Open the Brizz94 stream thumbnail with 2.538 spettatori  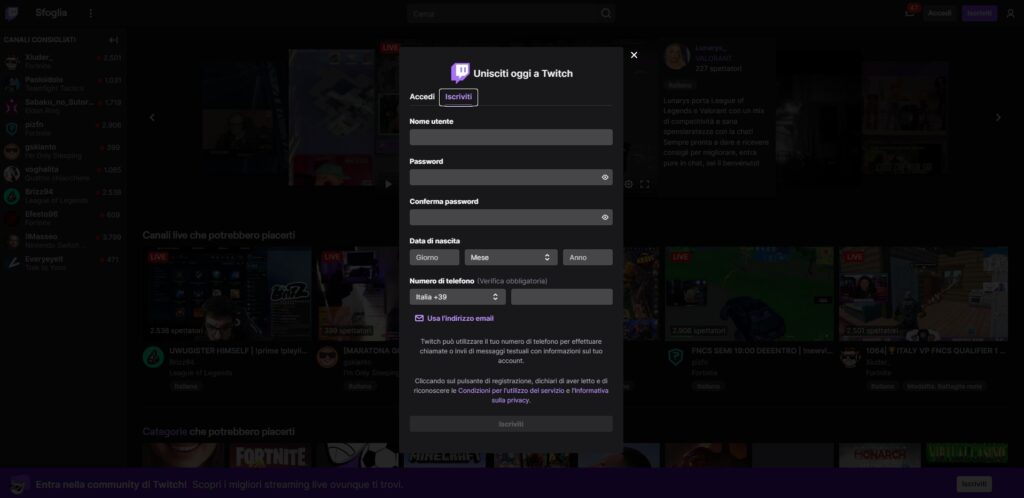pos(227,294)
